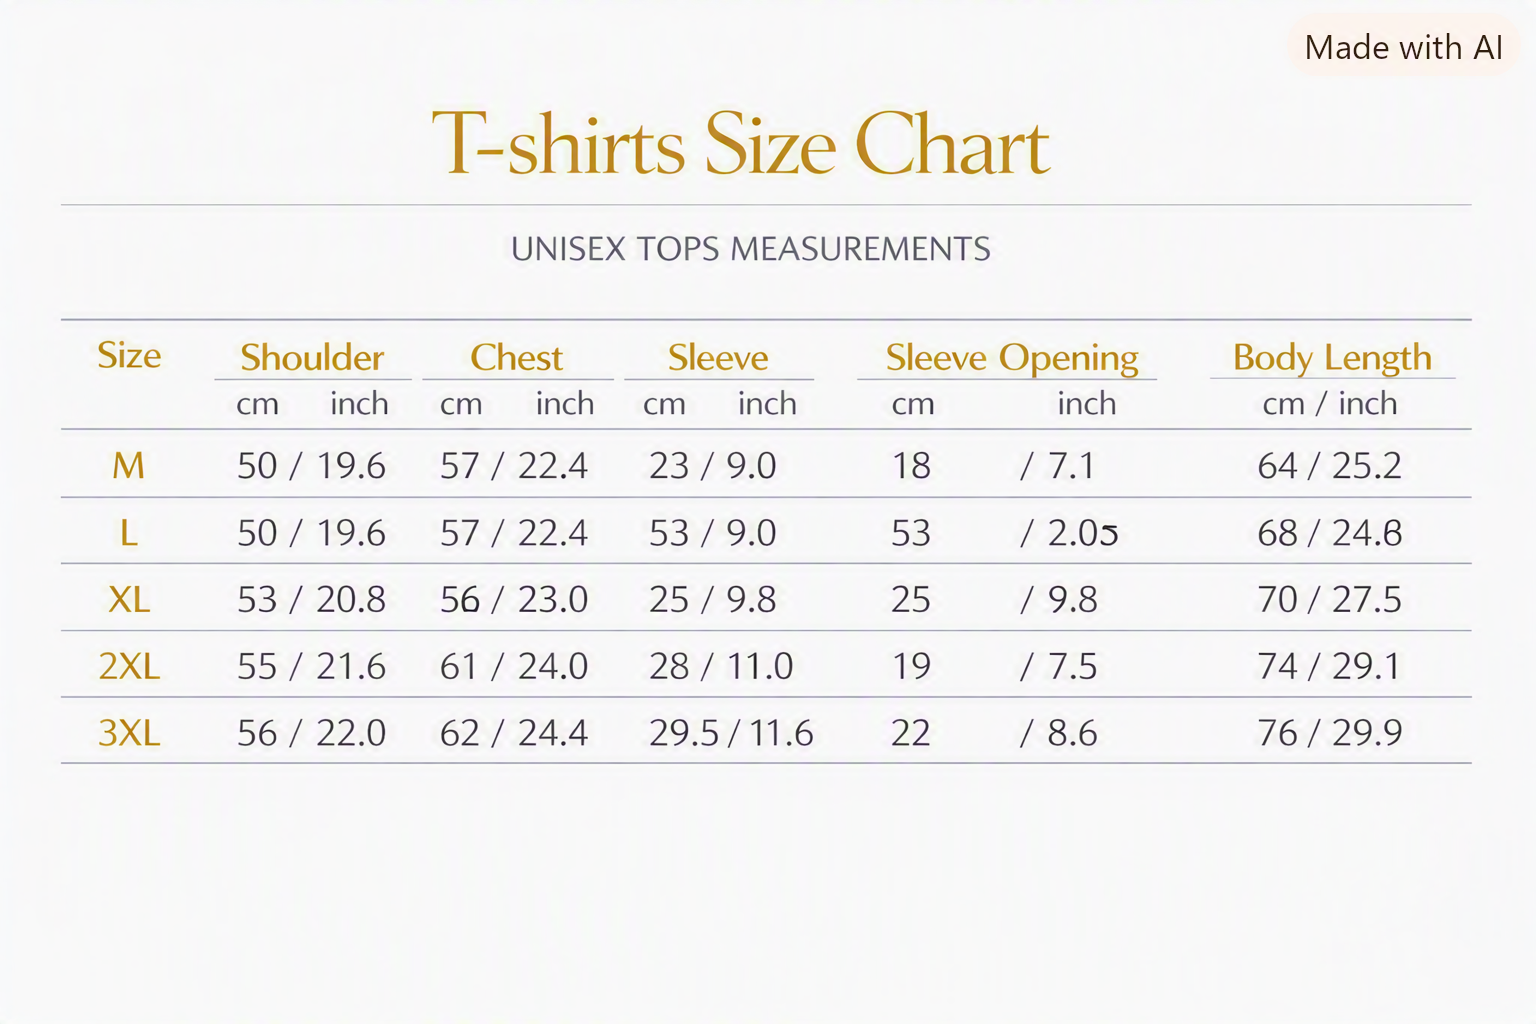The image size is (1536, 1024).
Task: Click the 2XL shoulder value 55 / 21.6
Action: click(311, 666)
